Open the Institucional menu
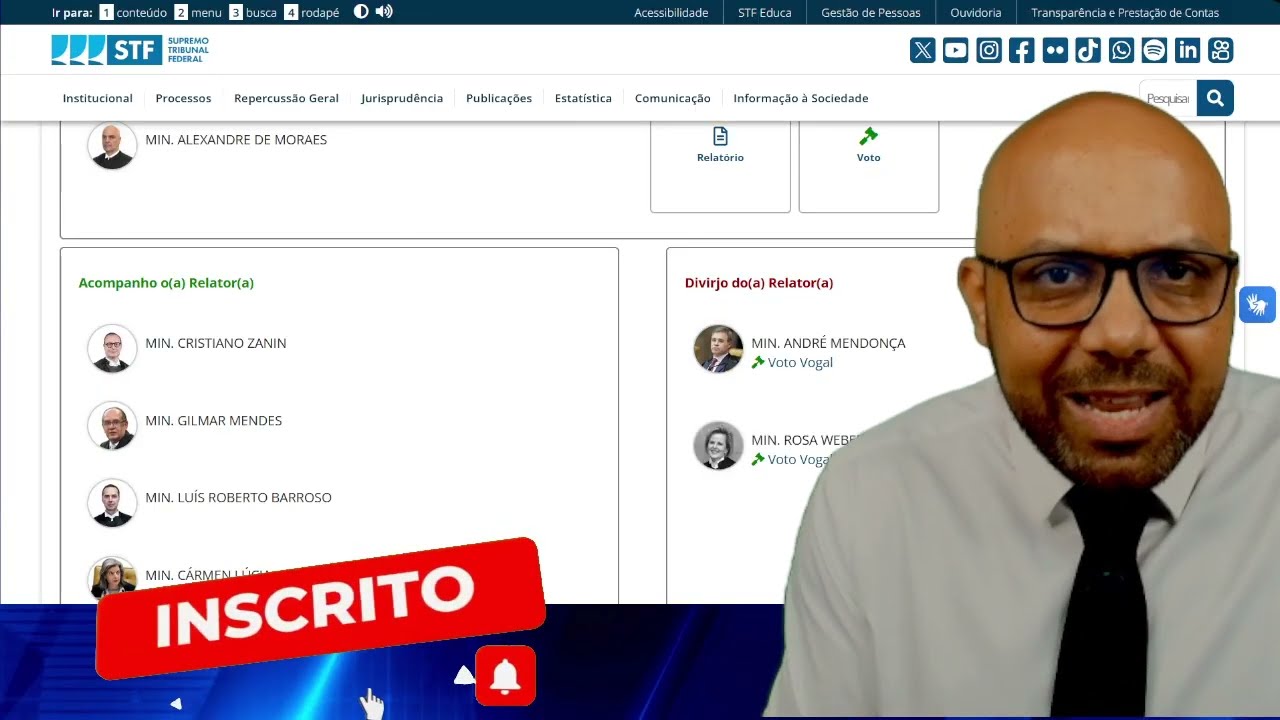1280x720 pixels. tap(98, 98)
